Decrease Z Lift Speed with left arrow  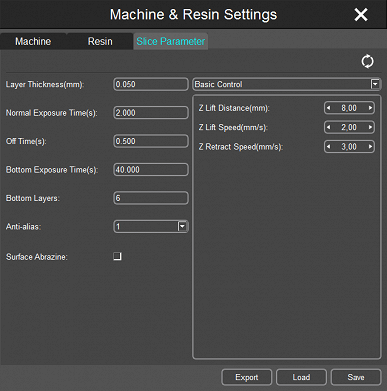click(x=329, y=127)
